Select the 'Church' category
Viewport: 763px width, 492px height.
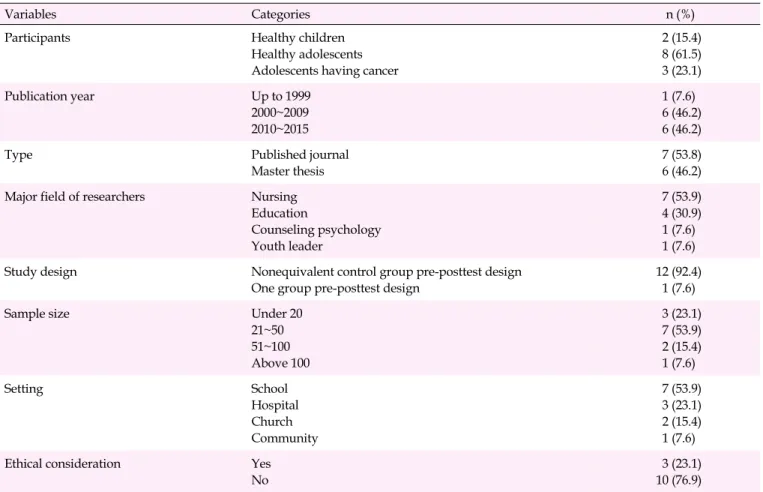tap(272, 421)
